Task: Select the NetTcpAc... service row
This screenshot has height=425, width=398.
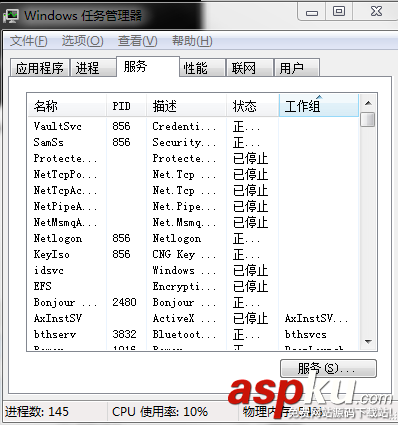Action: [193, 190]
